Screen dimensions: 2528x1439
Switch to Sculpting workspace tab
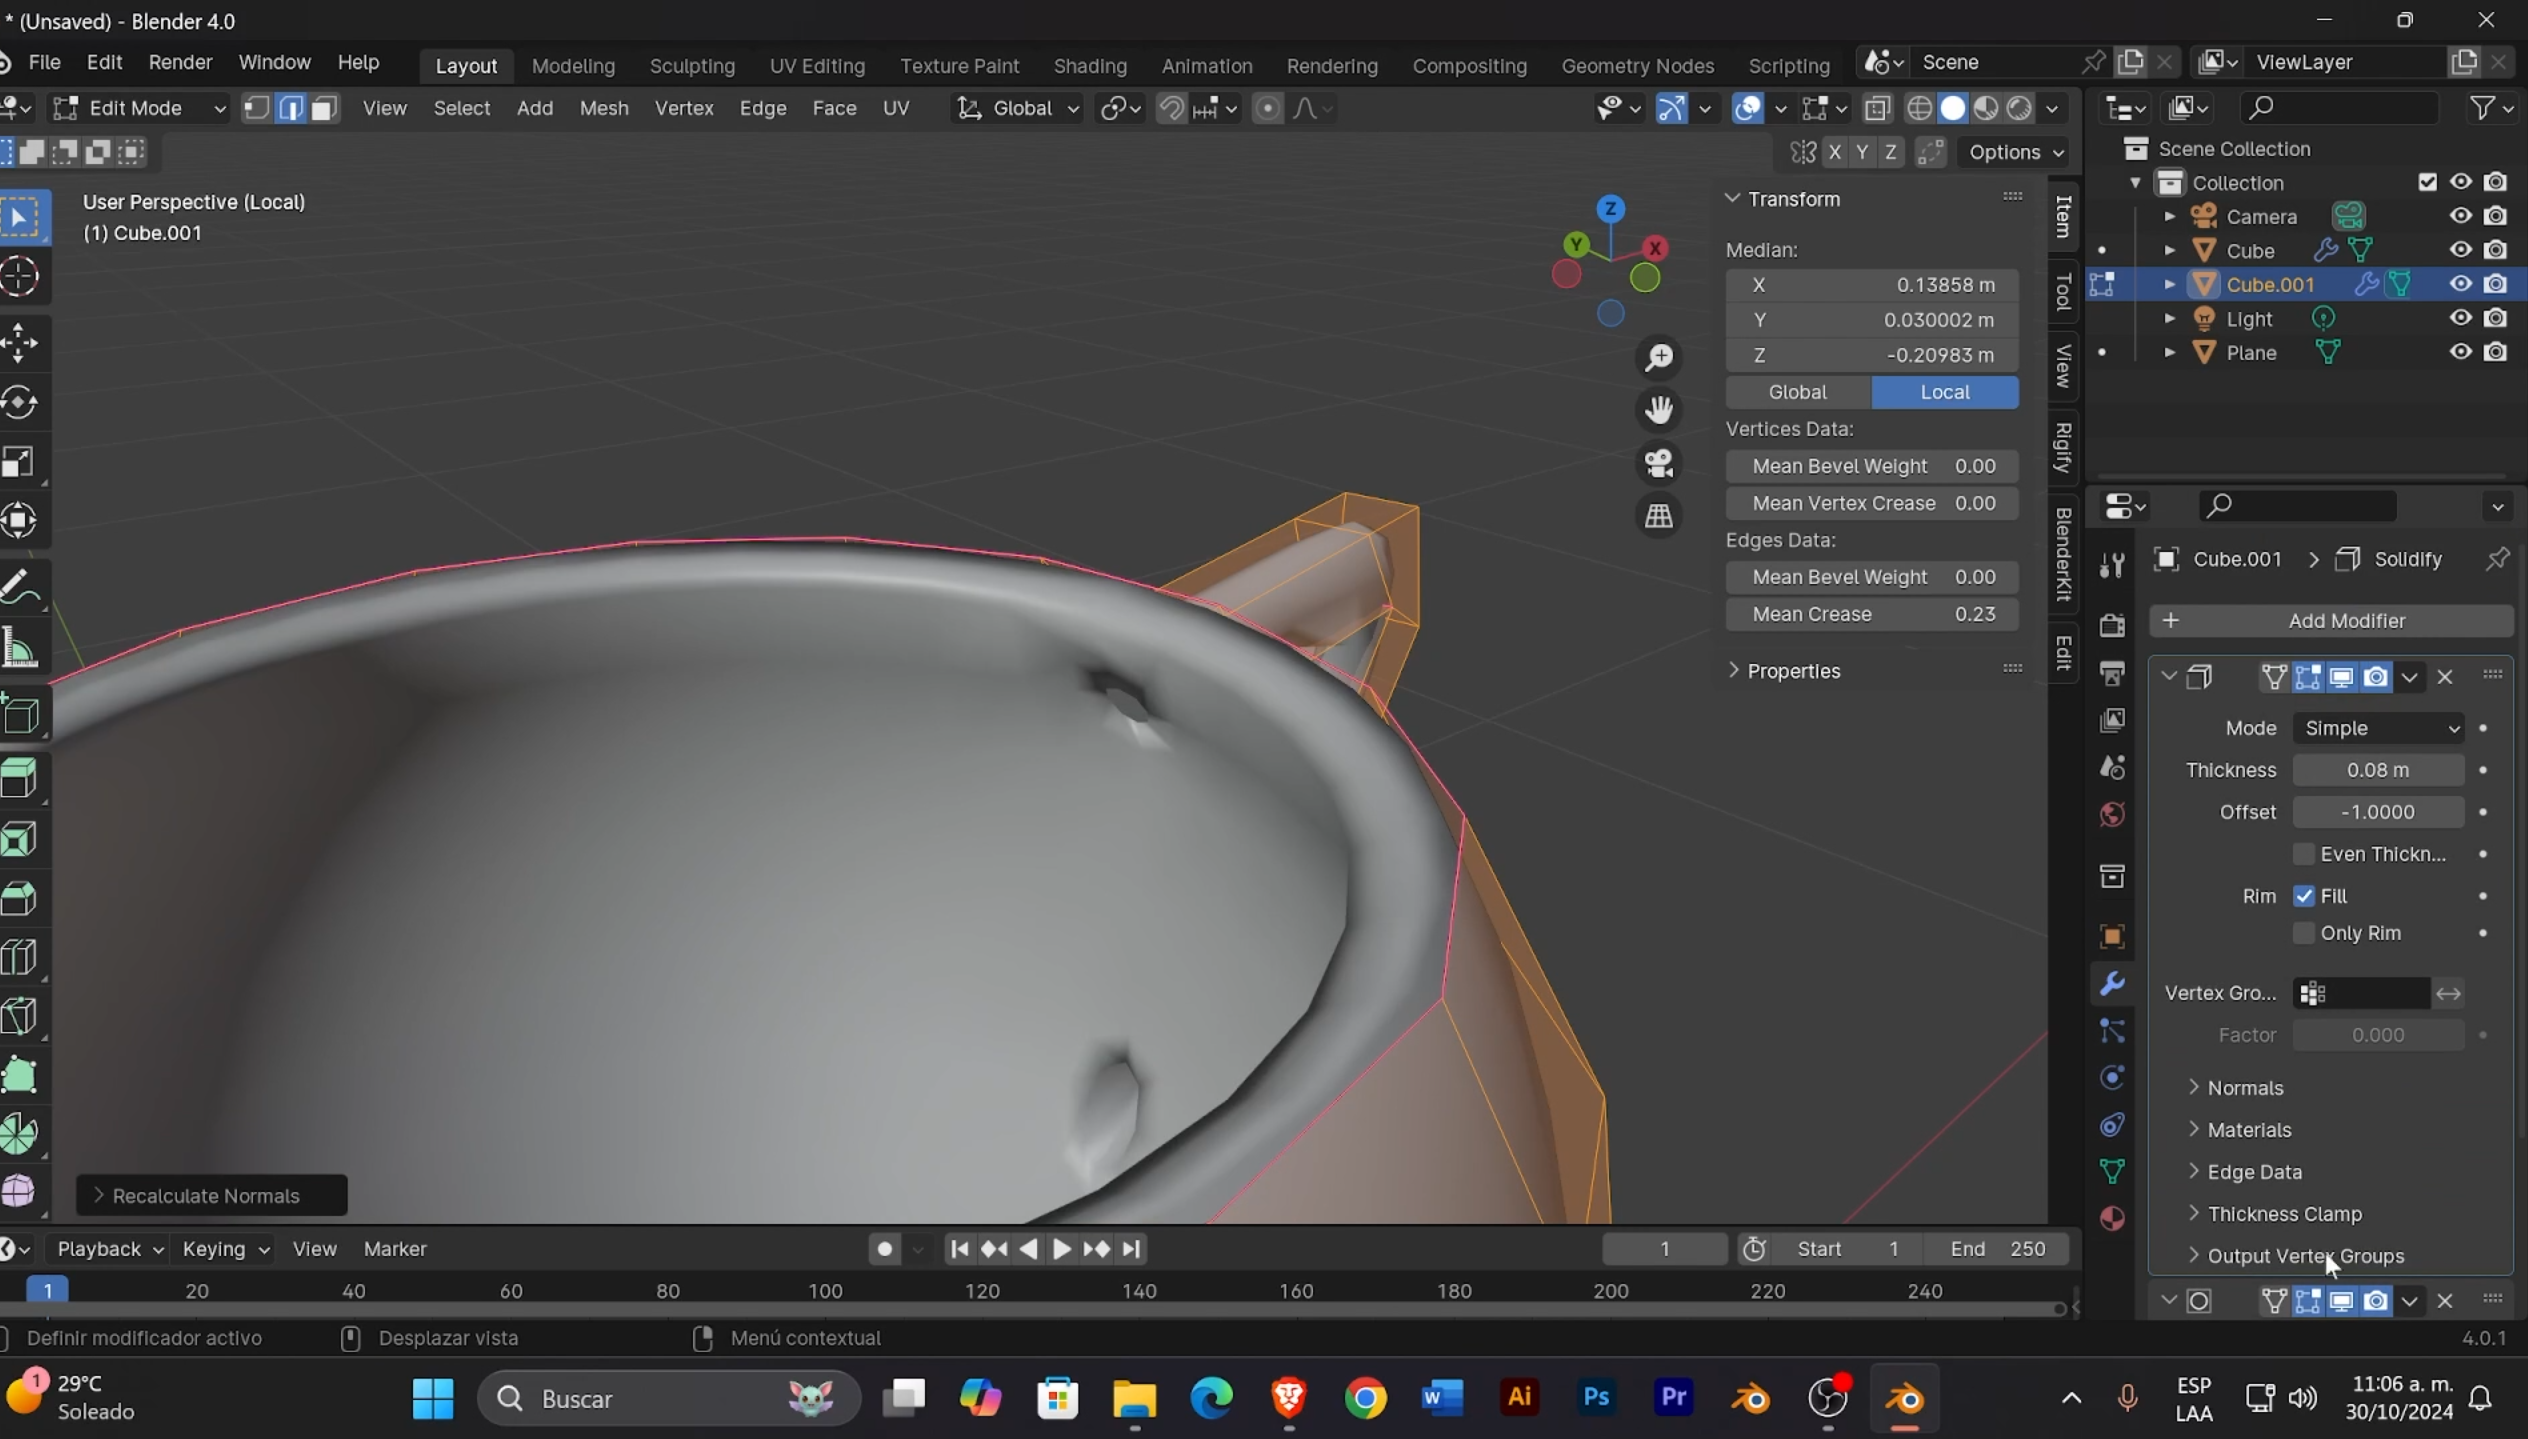[x=692, y=66]
